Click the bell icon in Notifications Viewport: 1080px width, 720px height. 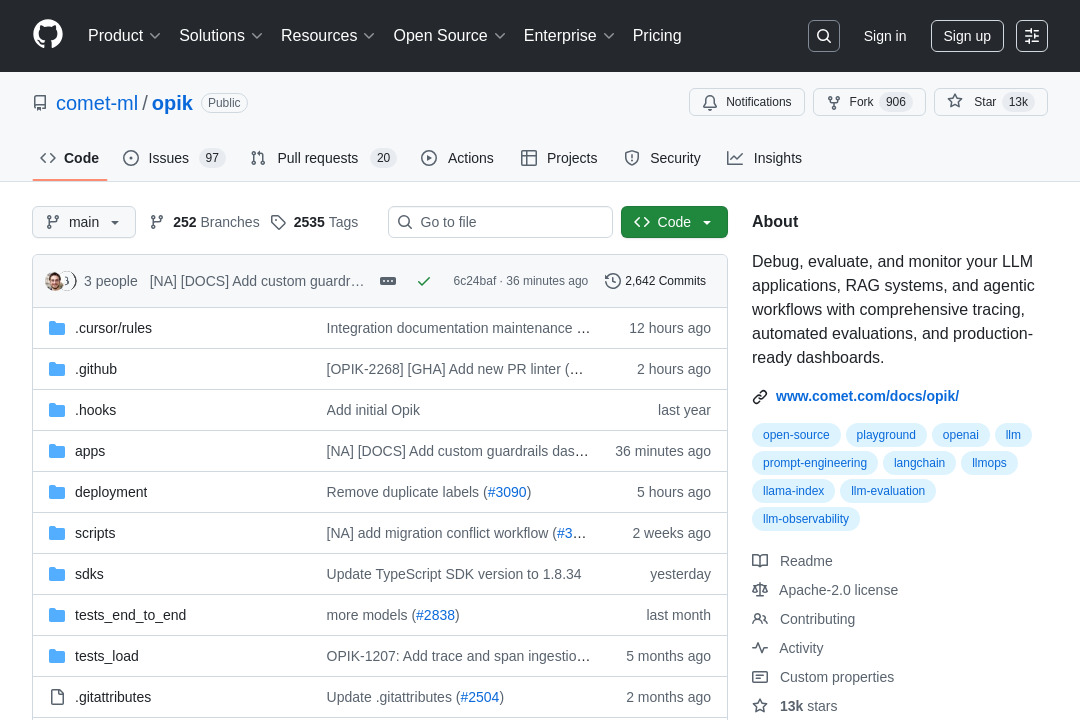click(709, 102)
